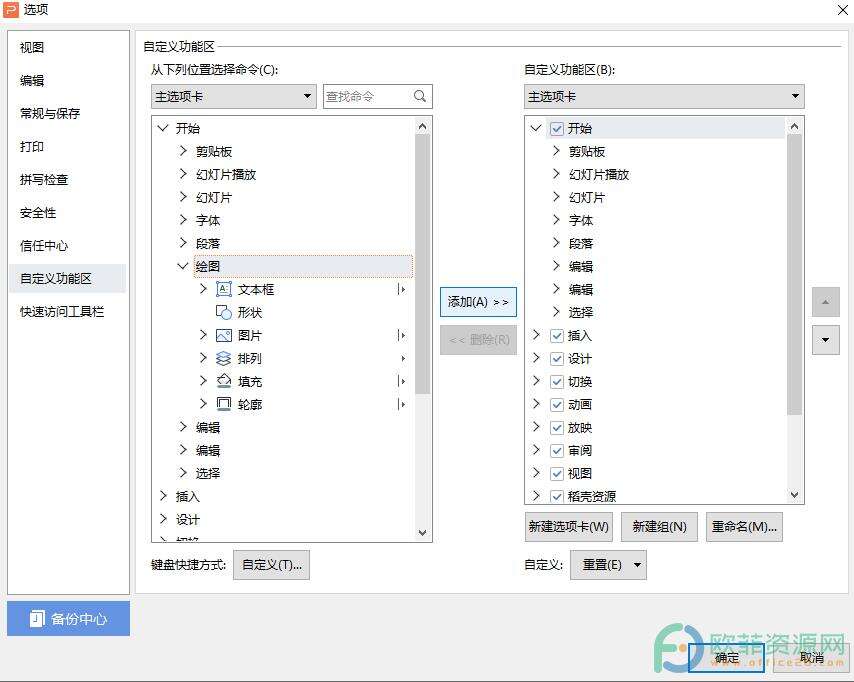This screenshot has height=682, width=854.
Task: Open the 图片 row submenu arrow
Action: pyautogui.click(x=402, y=336)
